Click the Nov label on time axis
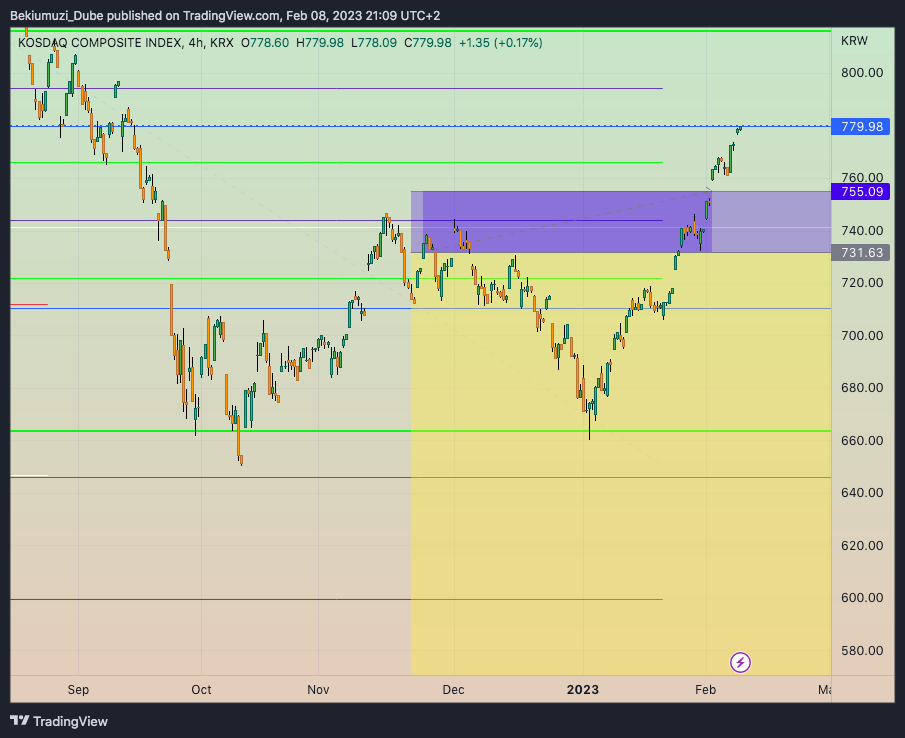The image size is (905, 738). [x=318, y=690]
